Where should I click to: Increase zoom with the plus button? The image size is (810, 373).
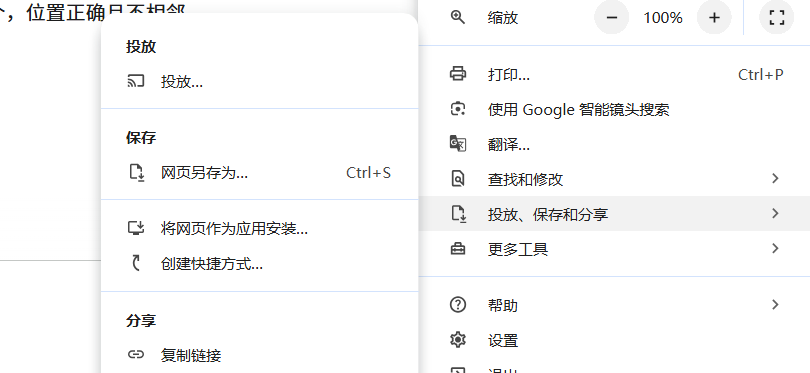[714, 18]
